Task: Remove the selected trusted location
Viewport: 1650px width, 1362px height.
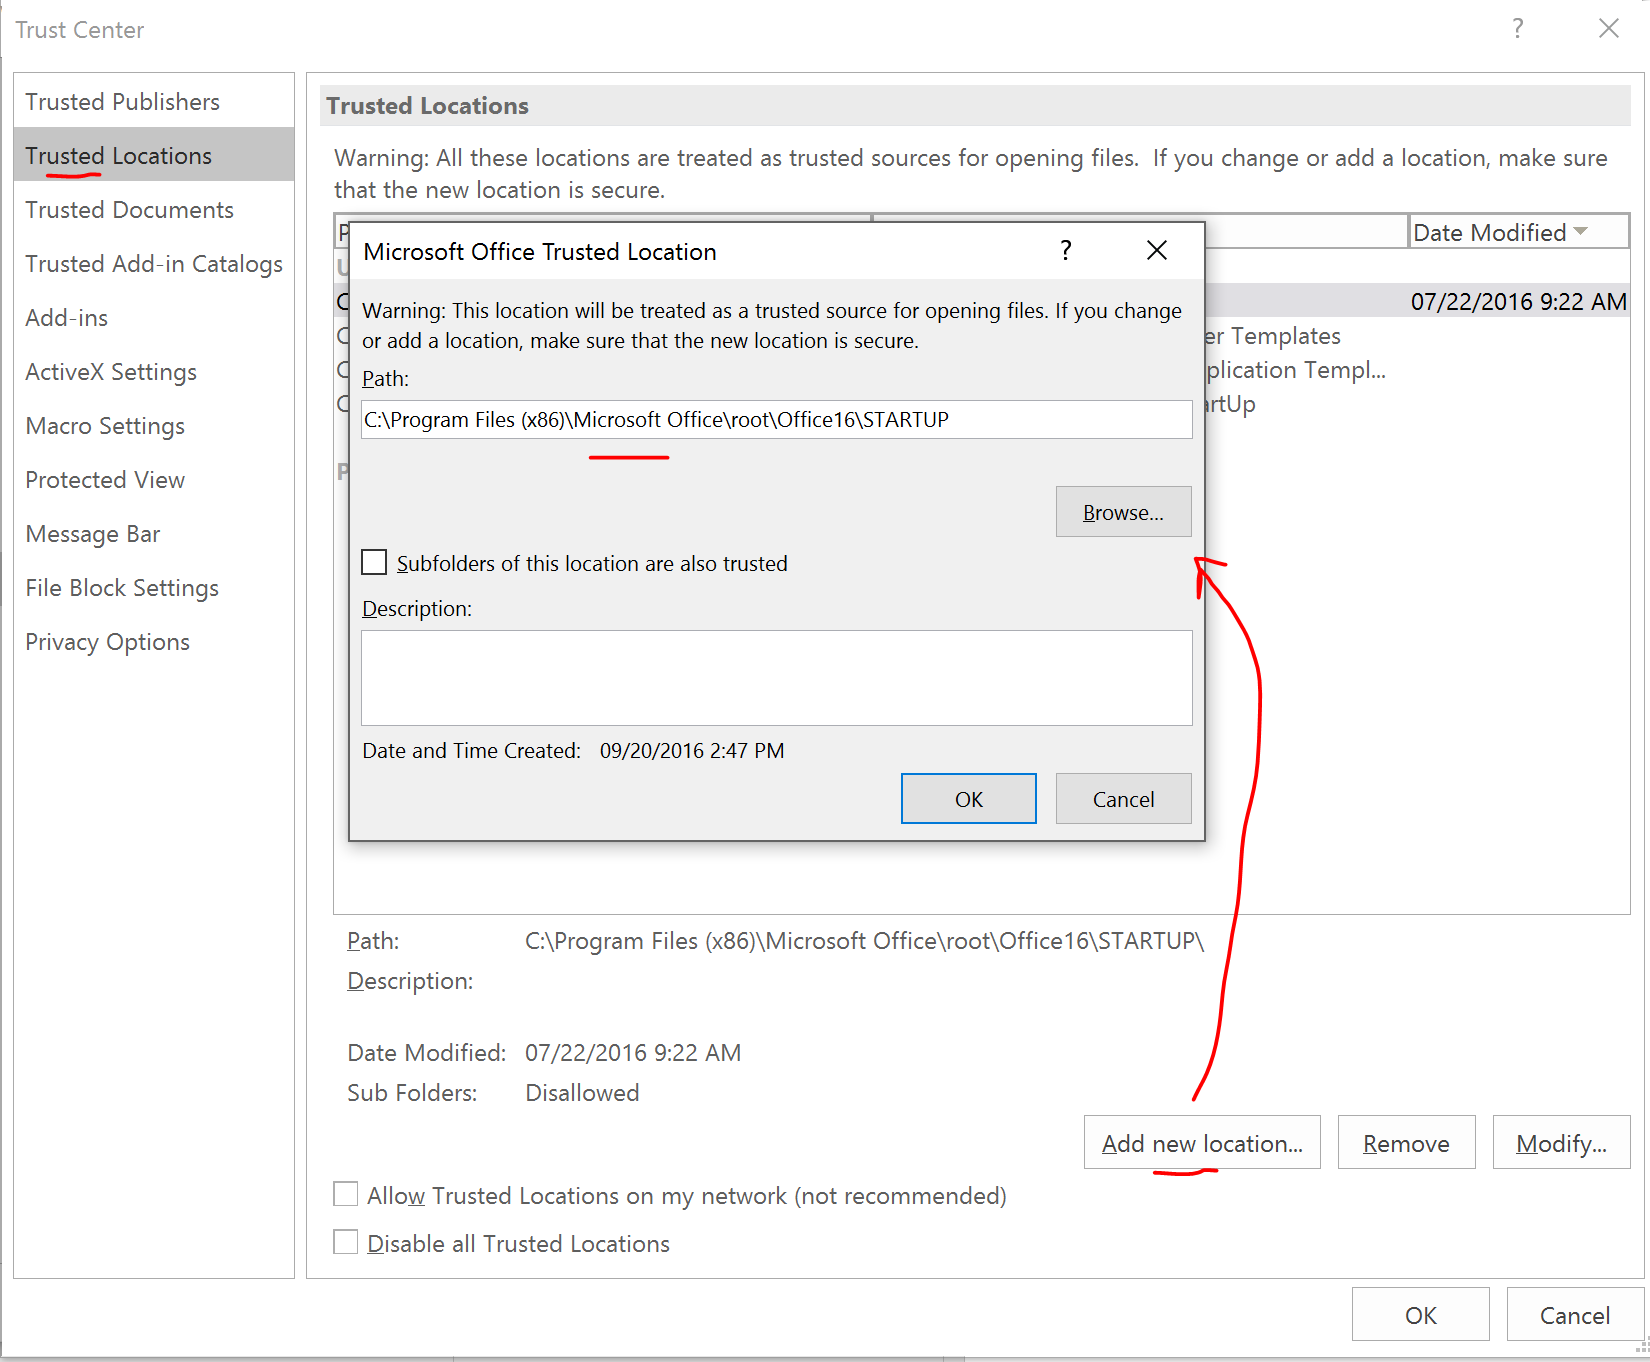Action: click(1406, 1143)
